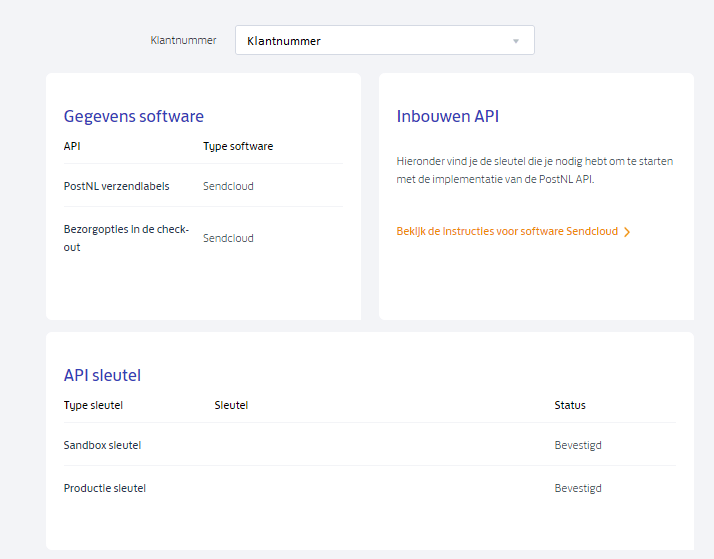
Task: Click the Type software column header
Action: 238,146
